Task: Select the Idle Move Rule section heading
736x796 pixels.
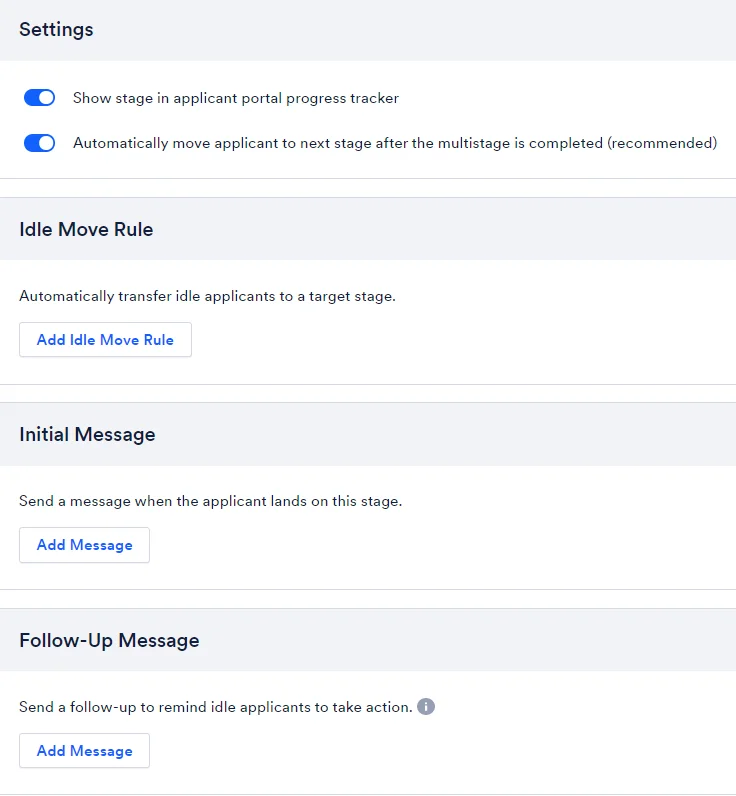Action: point(86,229)
